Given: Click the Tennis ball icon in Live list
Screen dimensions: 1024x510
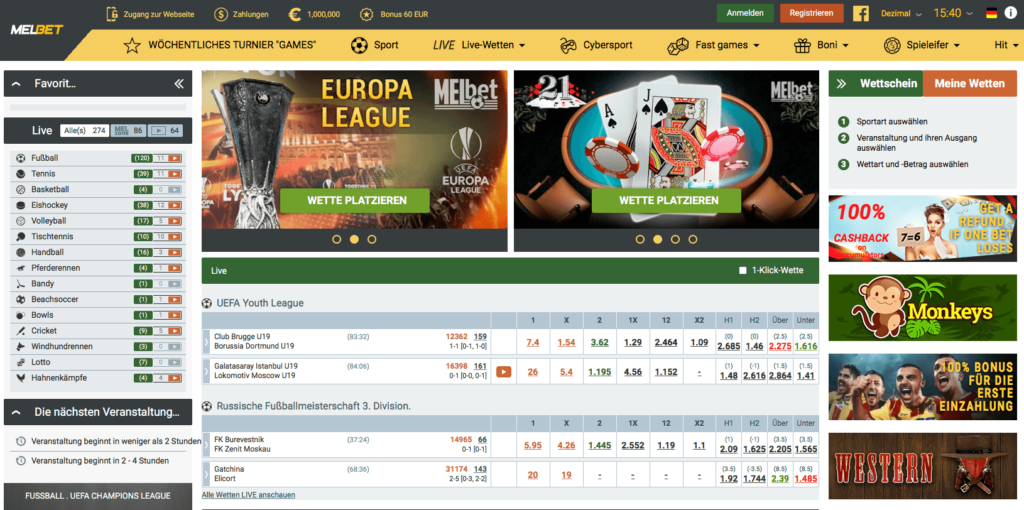Looking at the screenshot, I should 20,174.
